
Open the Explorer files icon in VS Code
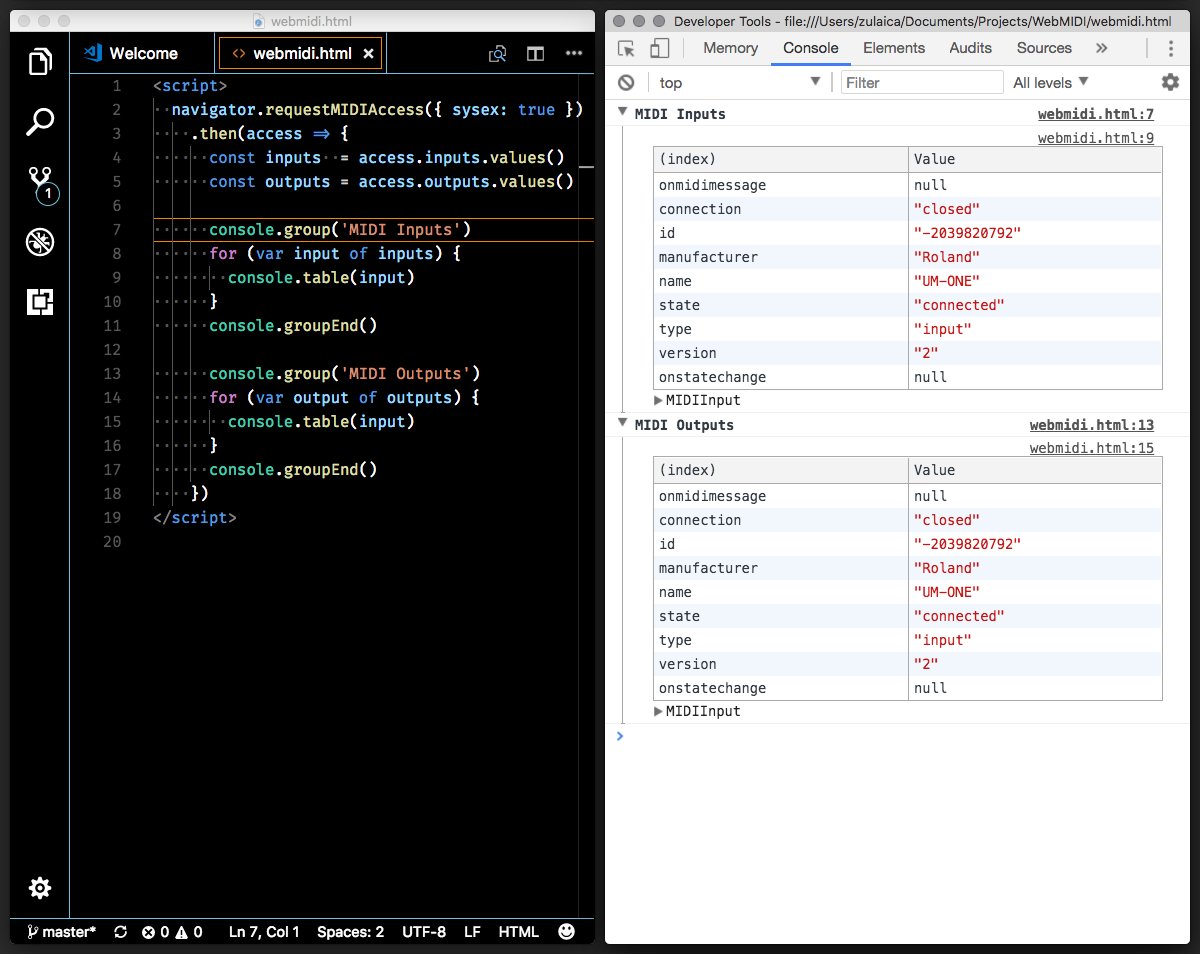40,62
